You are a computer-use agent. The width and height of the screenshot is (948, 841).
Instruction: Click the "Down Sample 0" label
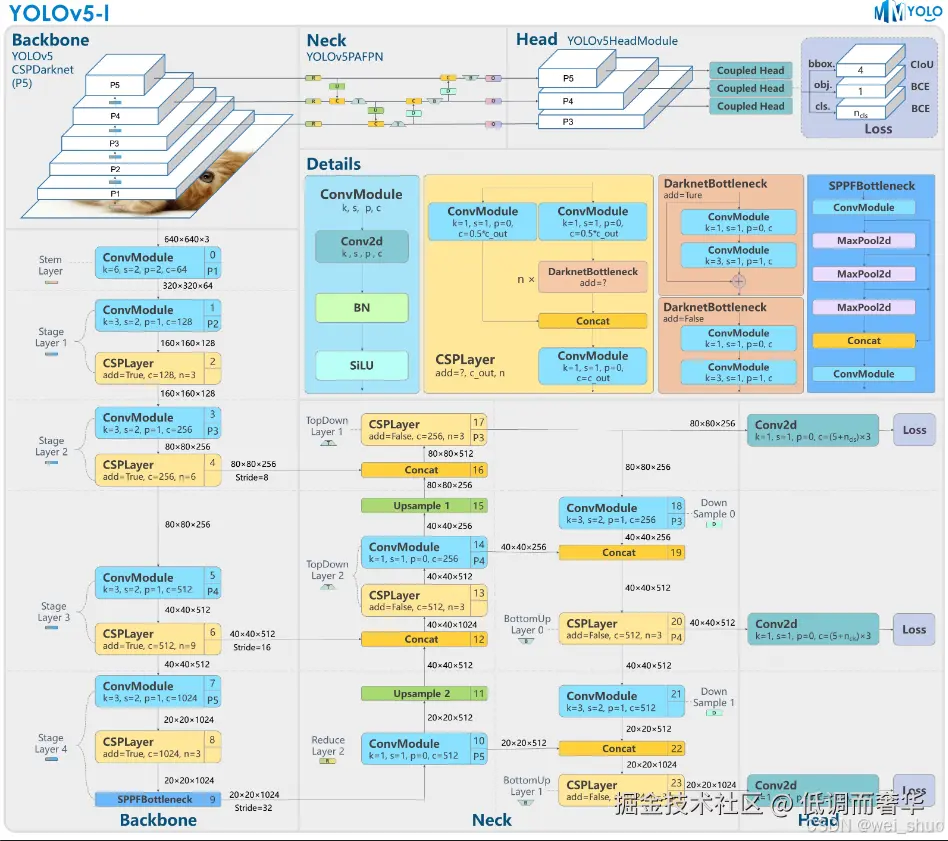713,508
